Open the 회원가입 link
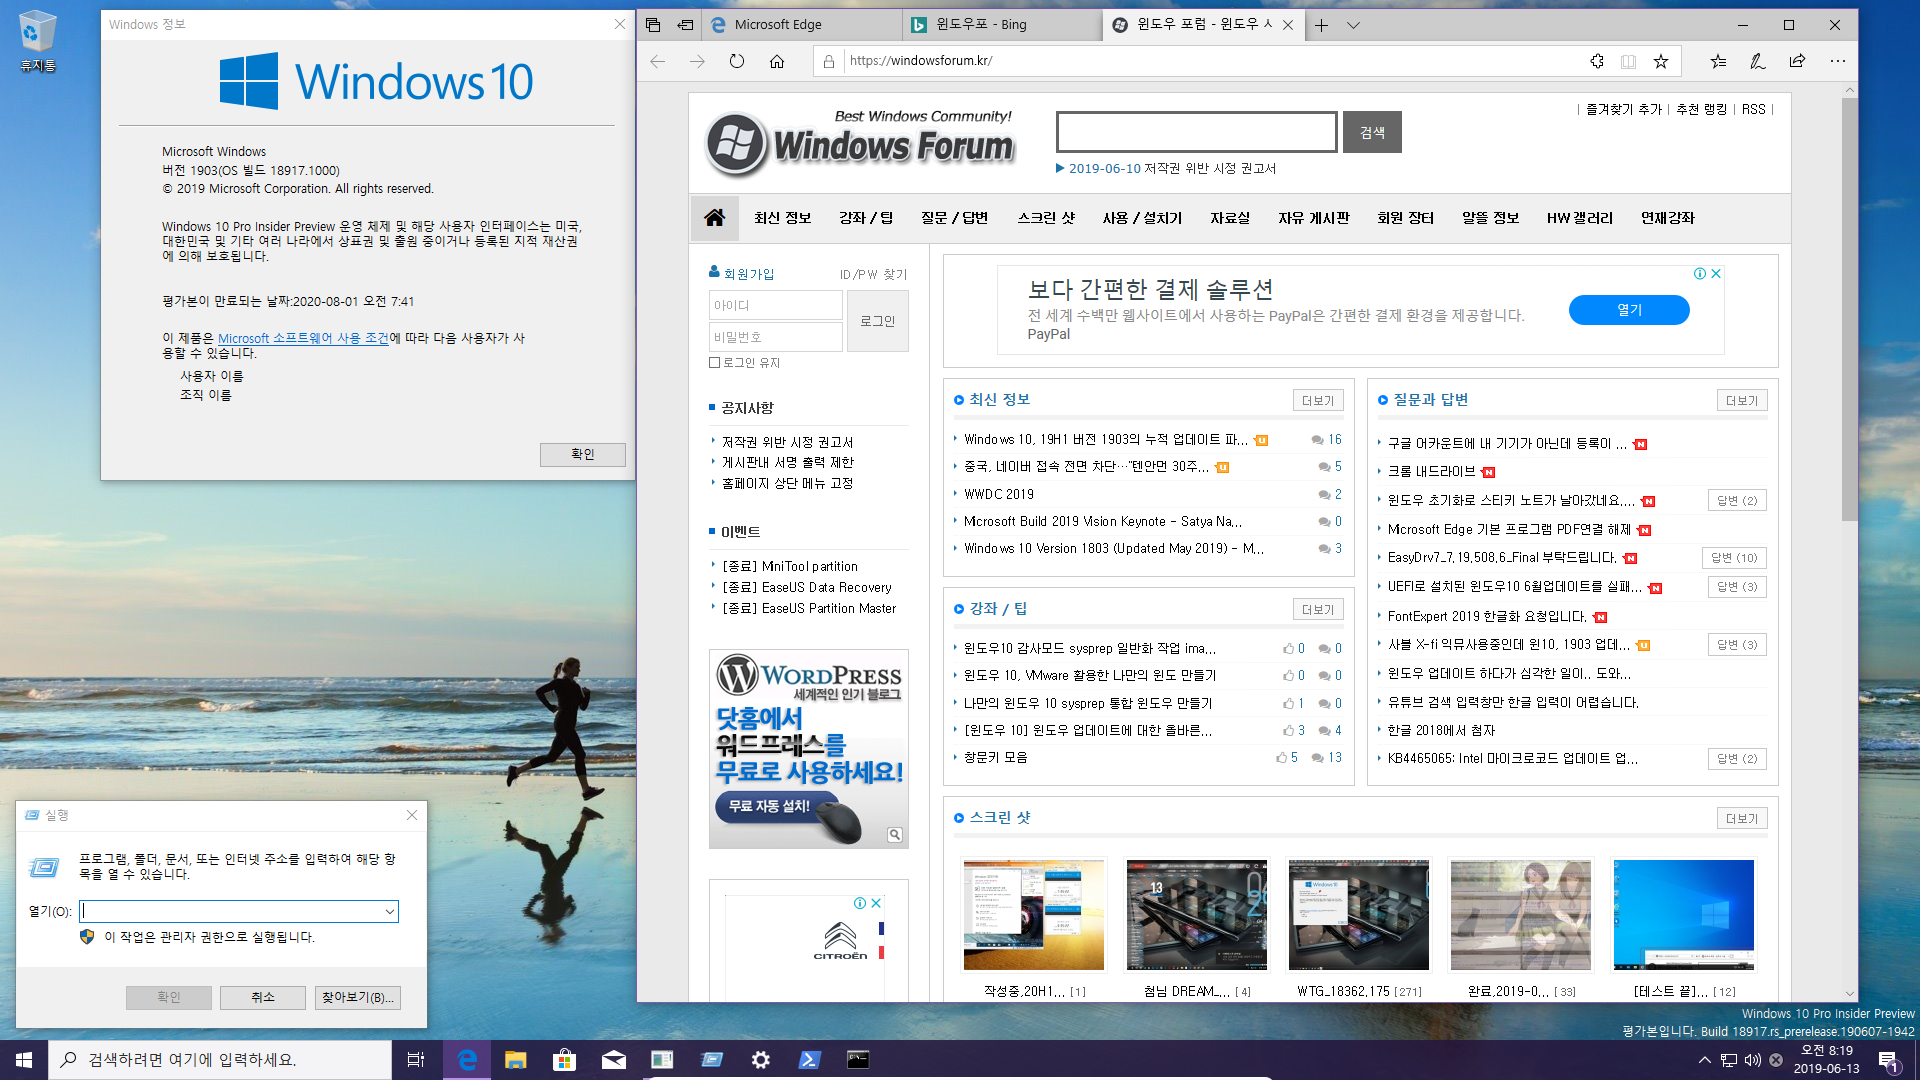The image size is (1920, 1080). (x=748, y=274)
